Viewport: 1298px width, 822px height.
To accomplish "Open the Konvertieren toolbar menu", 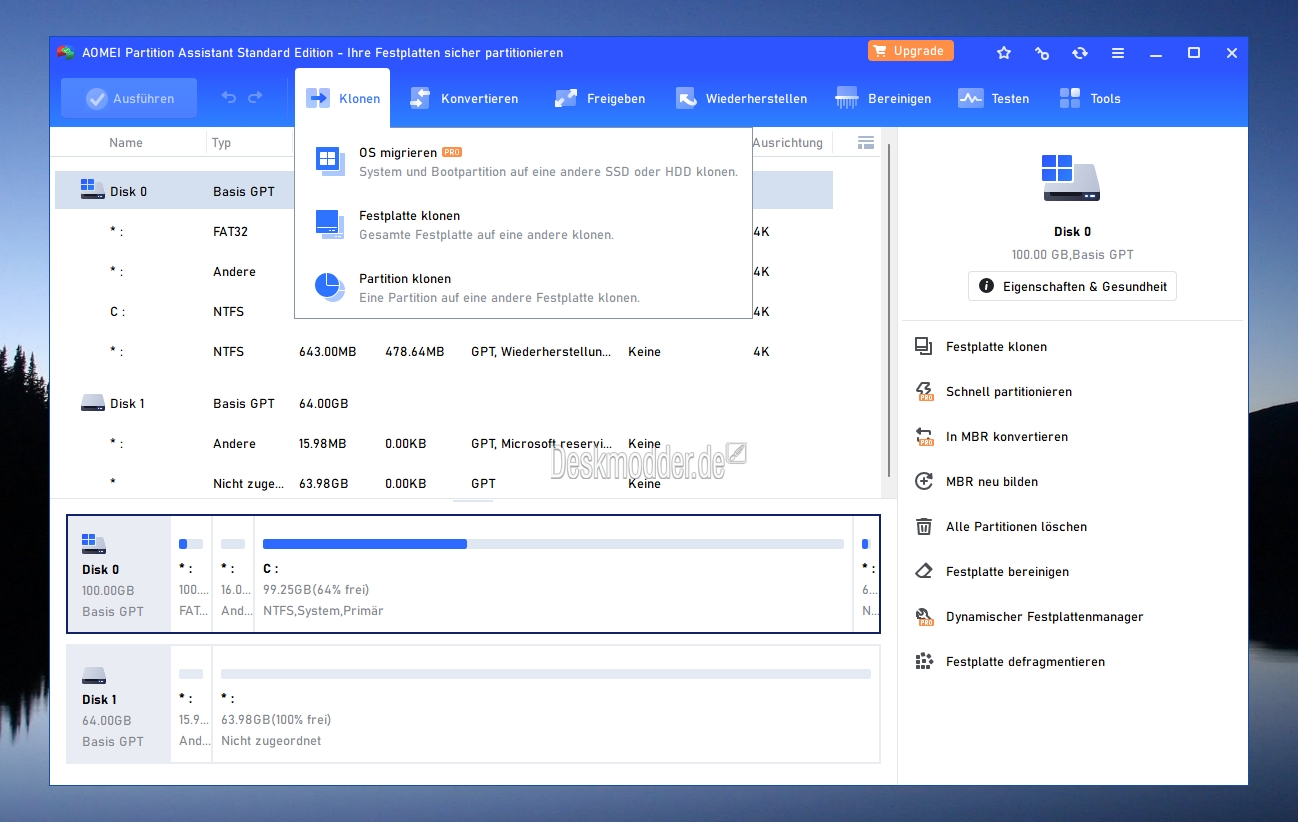I will (464, 98).
